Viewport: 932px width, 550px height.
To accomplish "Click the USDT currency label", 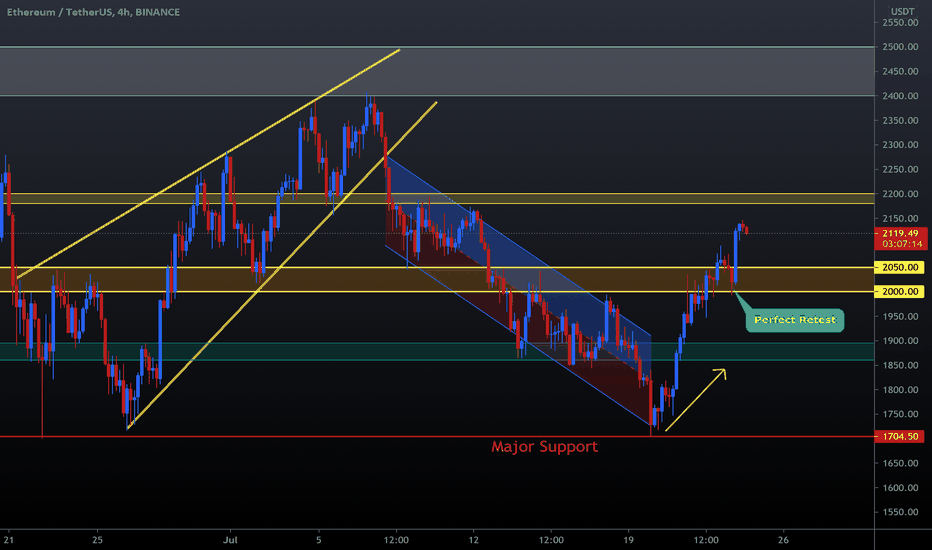I will coord(902,11).
